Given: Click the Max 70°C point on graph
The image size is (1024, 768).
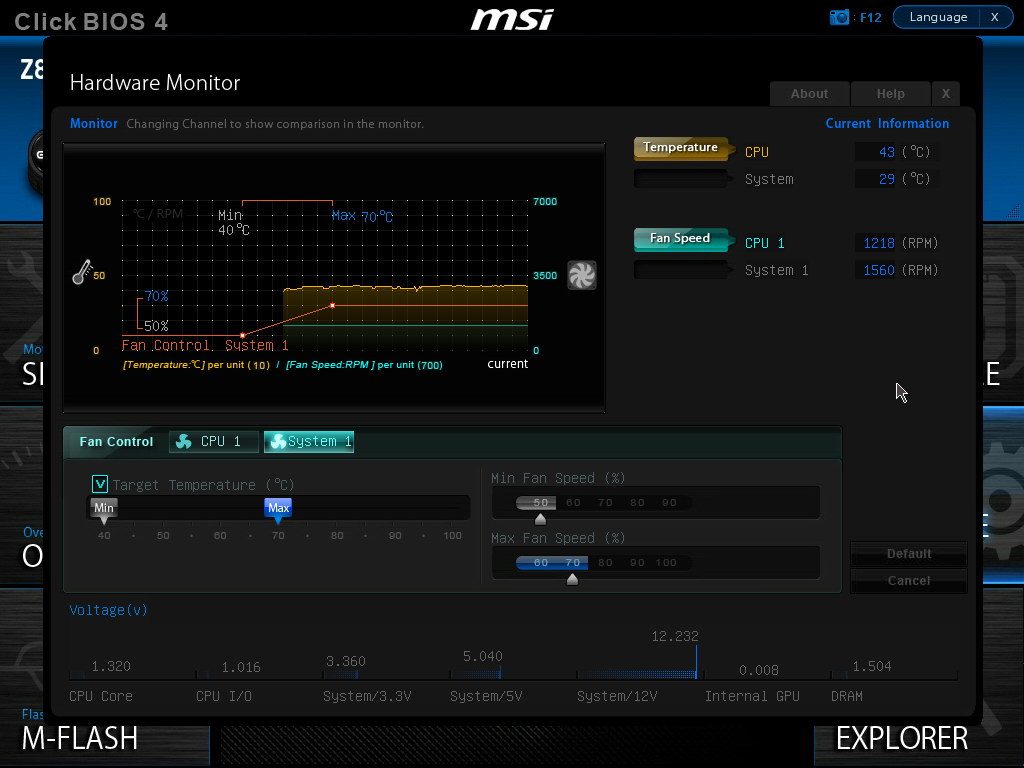Looking at the screenshot, I should (332, 305).
